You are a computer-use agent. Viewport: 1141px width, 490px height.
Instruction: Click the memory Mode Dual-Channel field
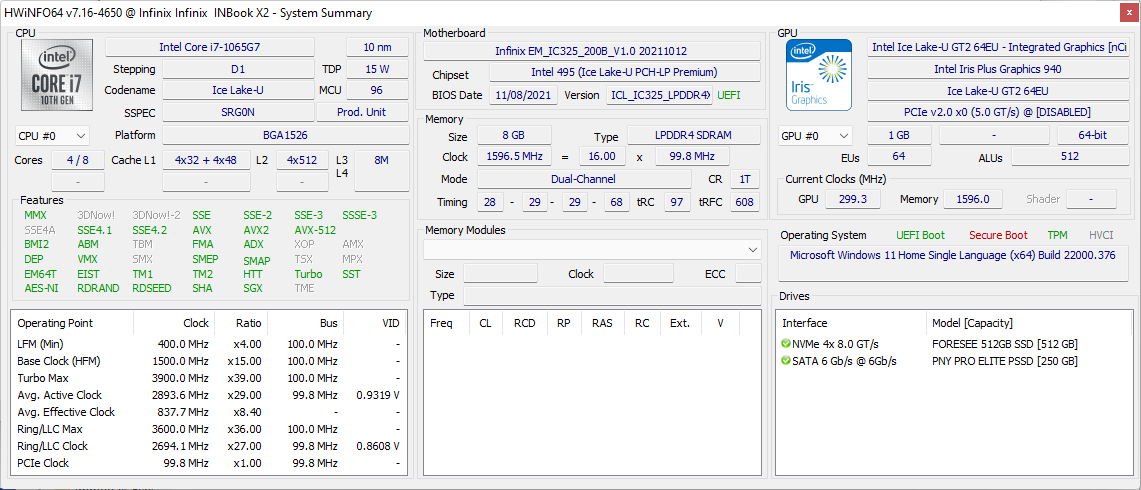(x=584, y=178)
